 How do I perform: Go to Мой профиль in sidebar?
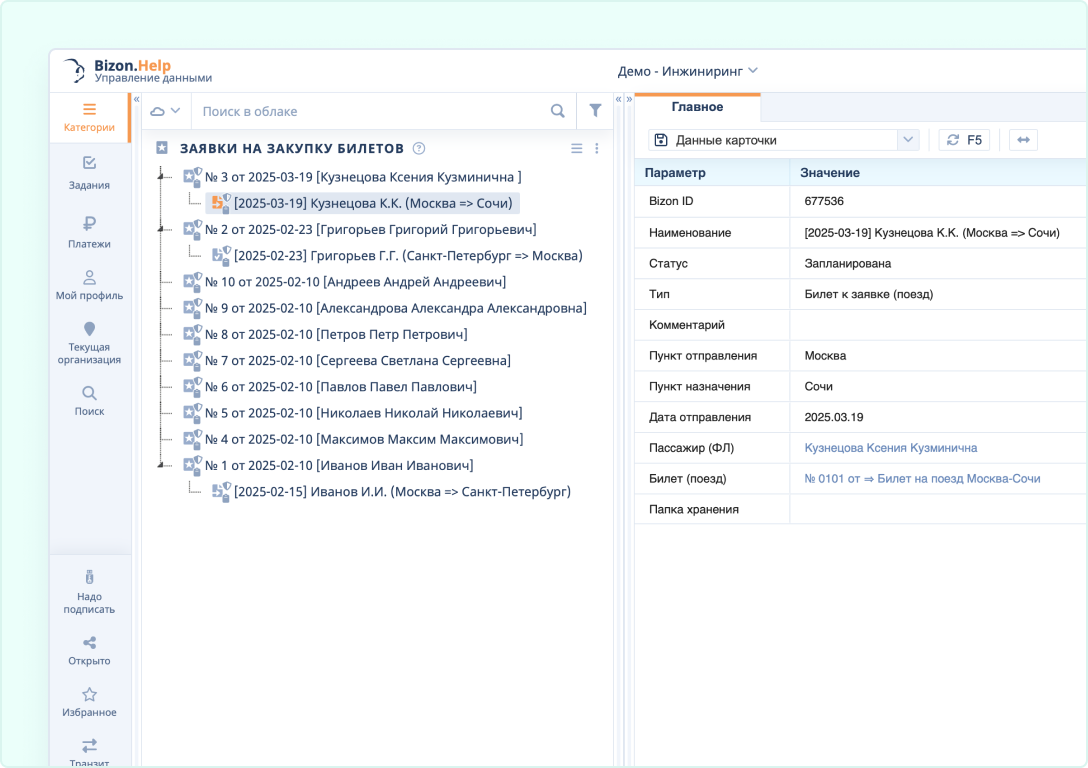[x=89, y=284]
